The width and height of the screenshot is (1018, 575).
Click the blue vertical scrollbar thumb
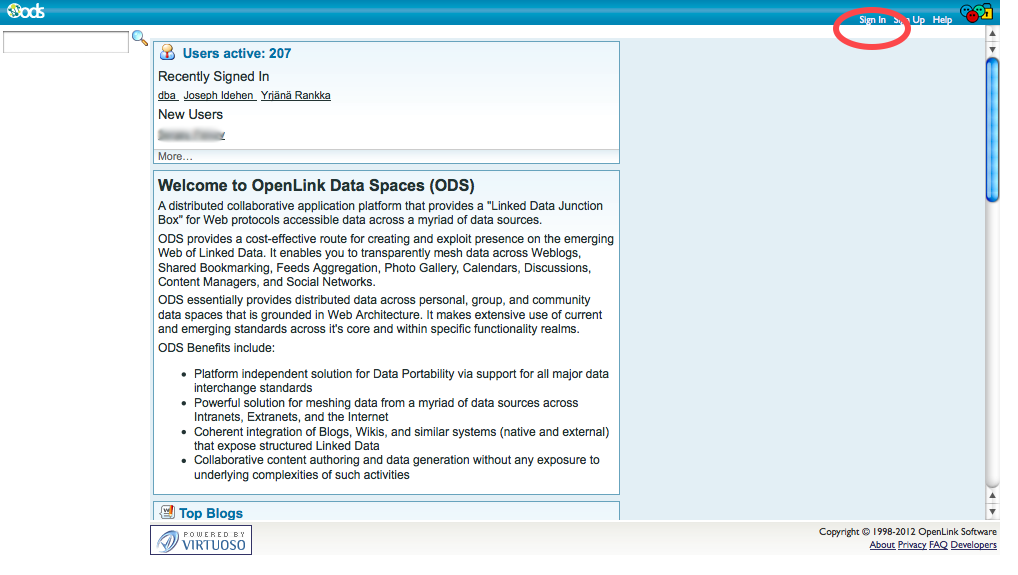pyautogui.click(x=992, y=130)
